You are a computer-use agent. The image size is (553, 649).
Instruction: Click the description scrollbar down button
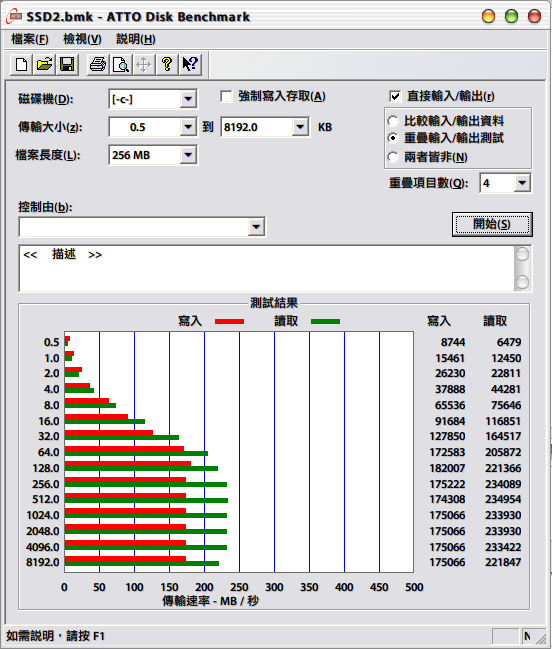coord(522,282)
